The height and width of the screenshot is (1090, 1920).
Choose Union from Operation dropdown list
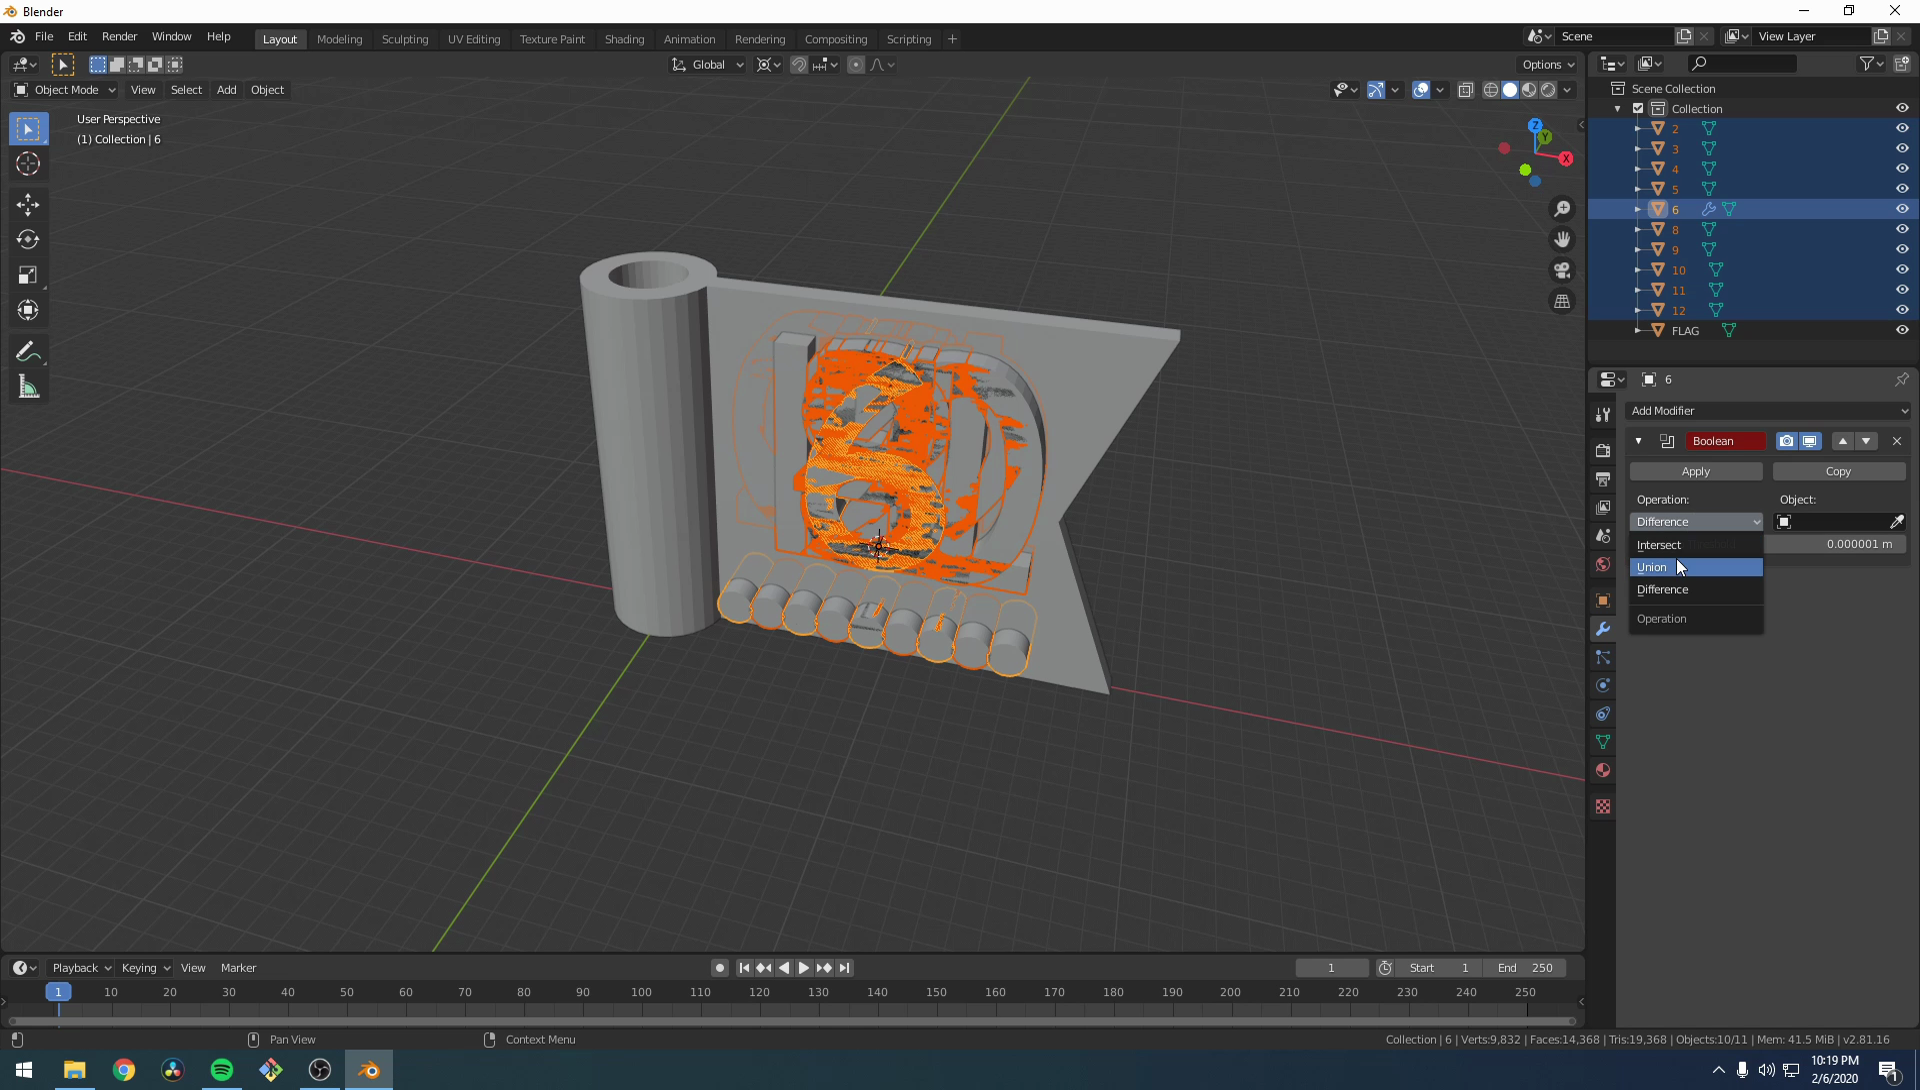tap(1695, 567)
